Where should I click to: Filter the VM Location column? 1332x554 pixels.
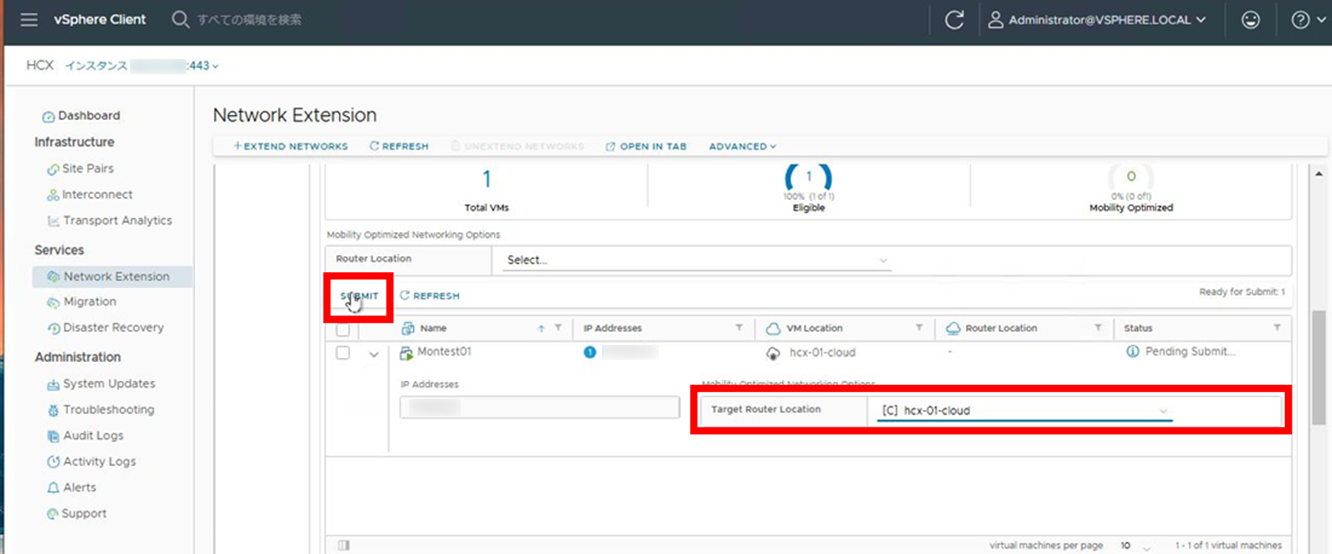click(x=918, y=328)
